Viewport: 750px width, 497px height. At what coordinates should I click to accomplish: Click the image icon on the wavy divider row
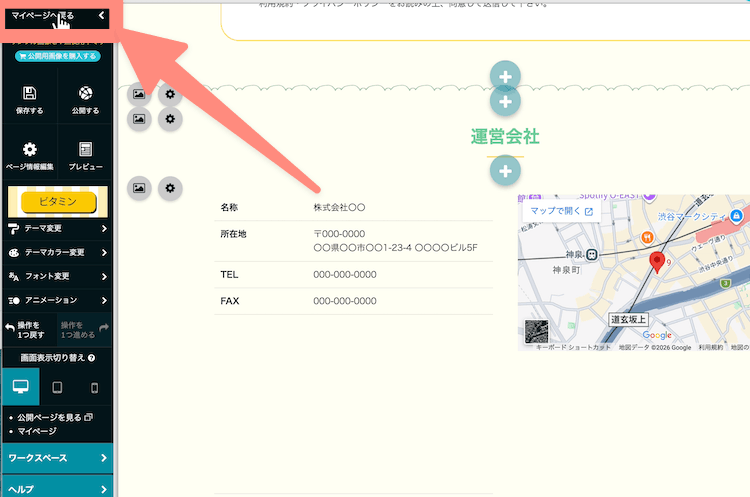click(x=139, y=94)
